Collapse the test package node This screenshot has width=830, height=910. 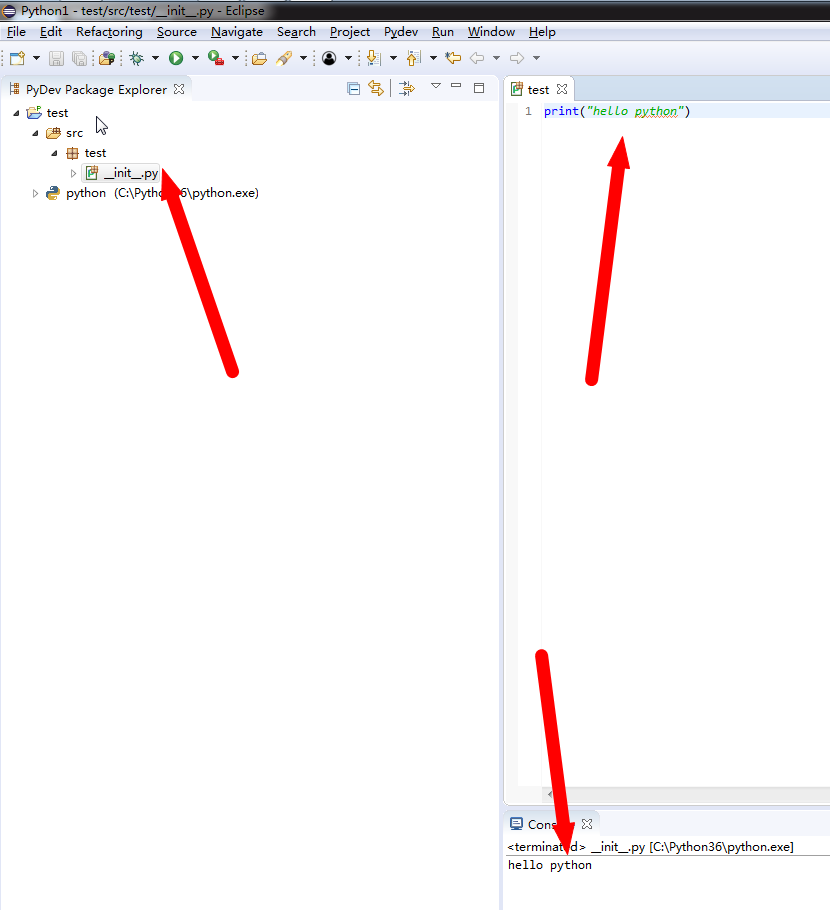pos(55,153)
